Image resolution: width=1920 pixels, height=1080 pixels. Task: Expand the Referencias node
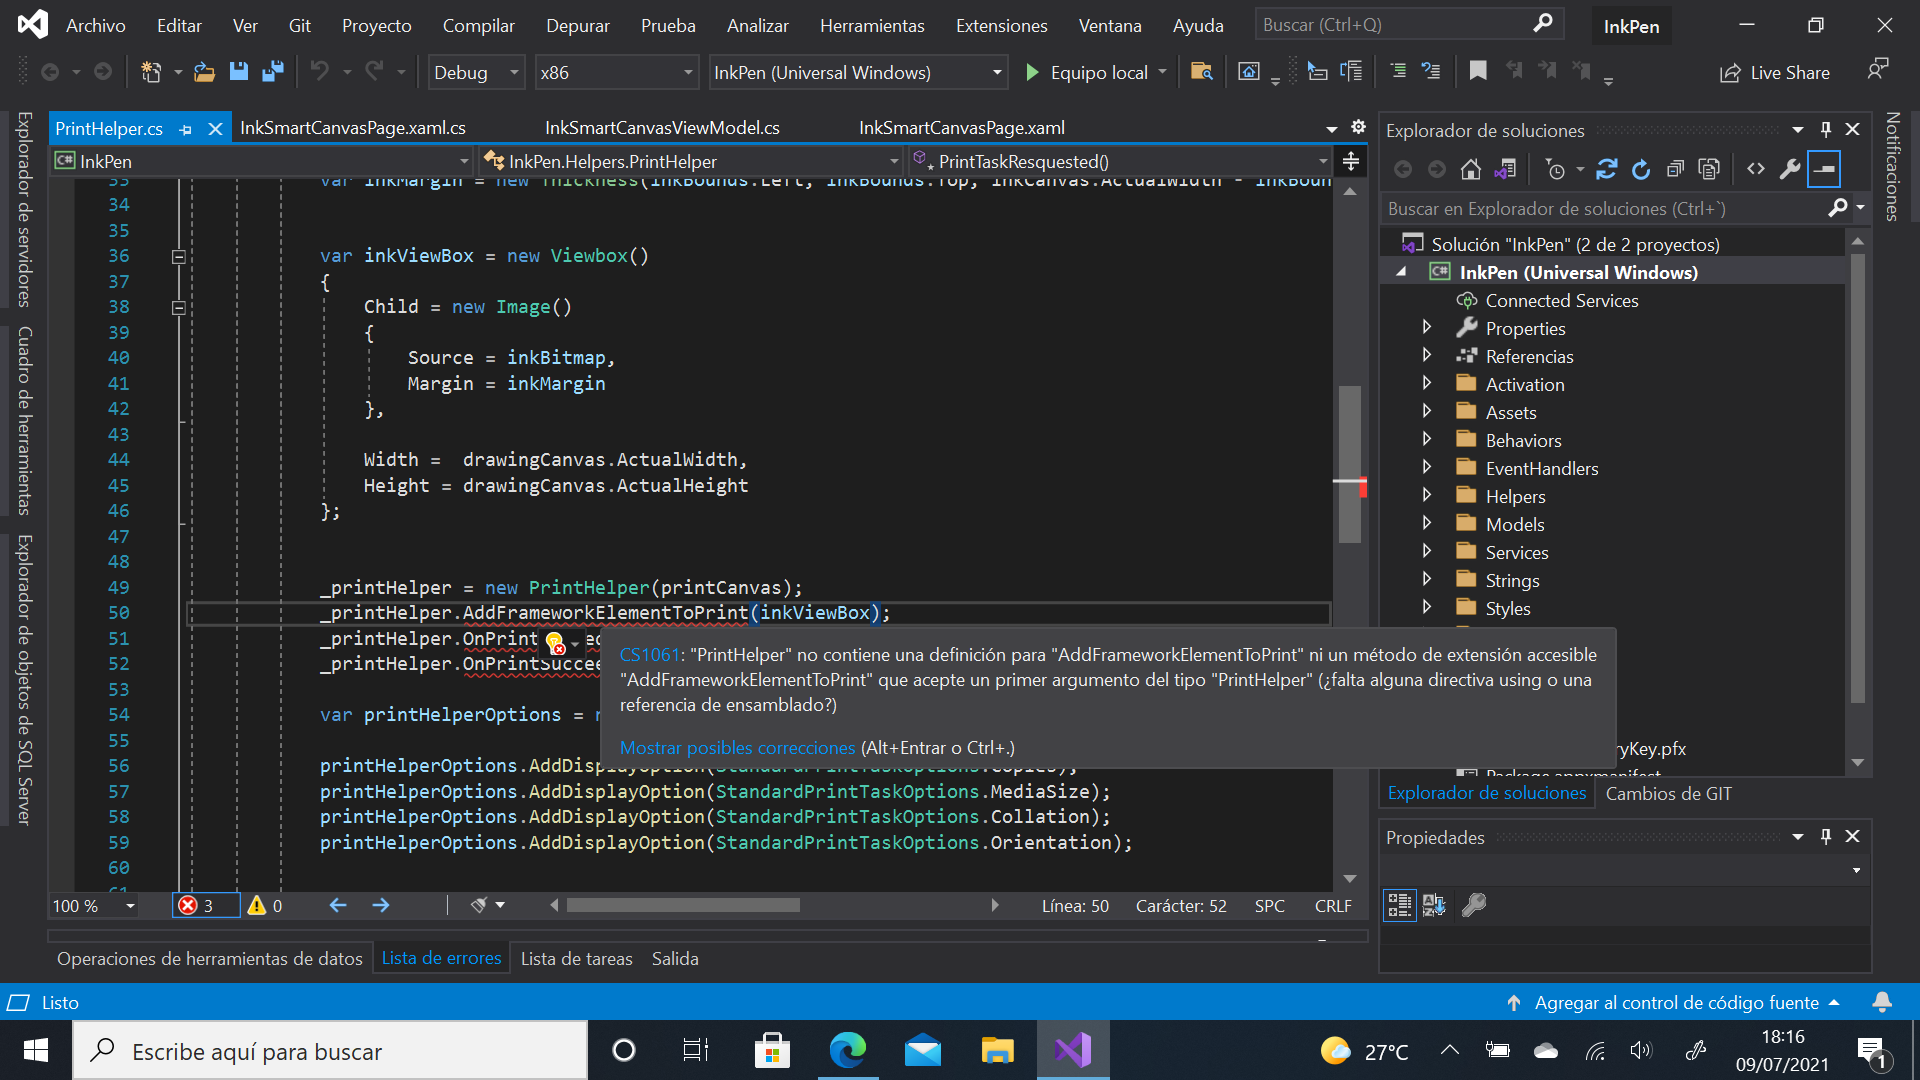pos(1427,355)
